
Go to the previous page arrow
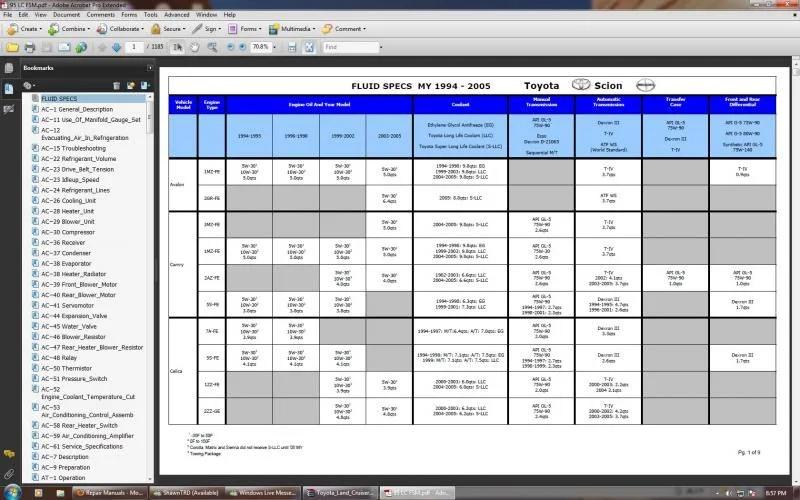tap(102, 47)
